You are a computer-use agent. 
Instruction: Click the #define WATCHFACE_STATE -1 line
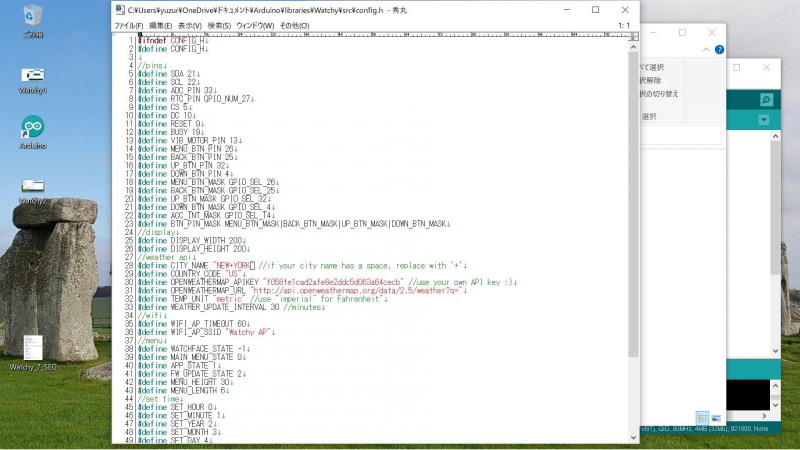pos(194,349)
